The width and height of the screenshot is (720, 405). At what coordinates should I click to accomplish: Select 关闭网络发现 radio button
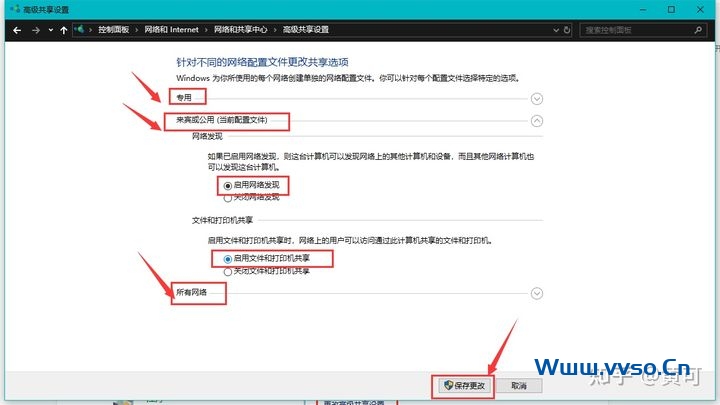click(x=228, y=198)
